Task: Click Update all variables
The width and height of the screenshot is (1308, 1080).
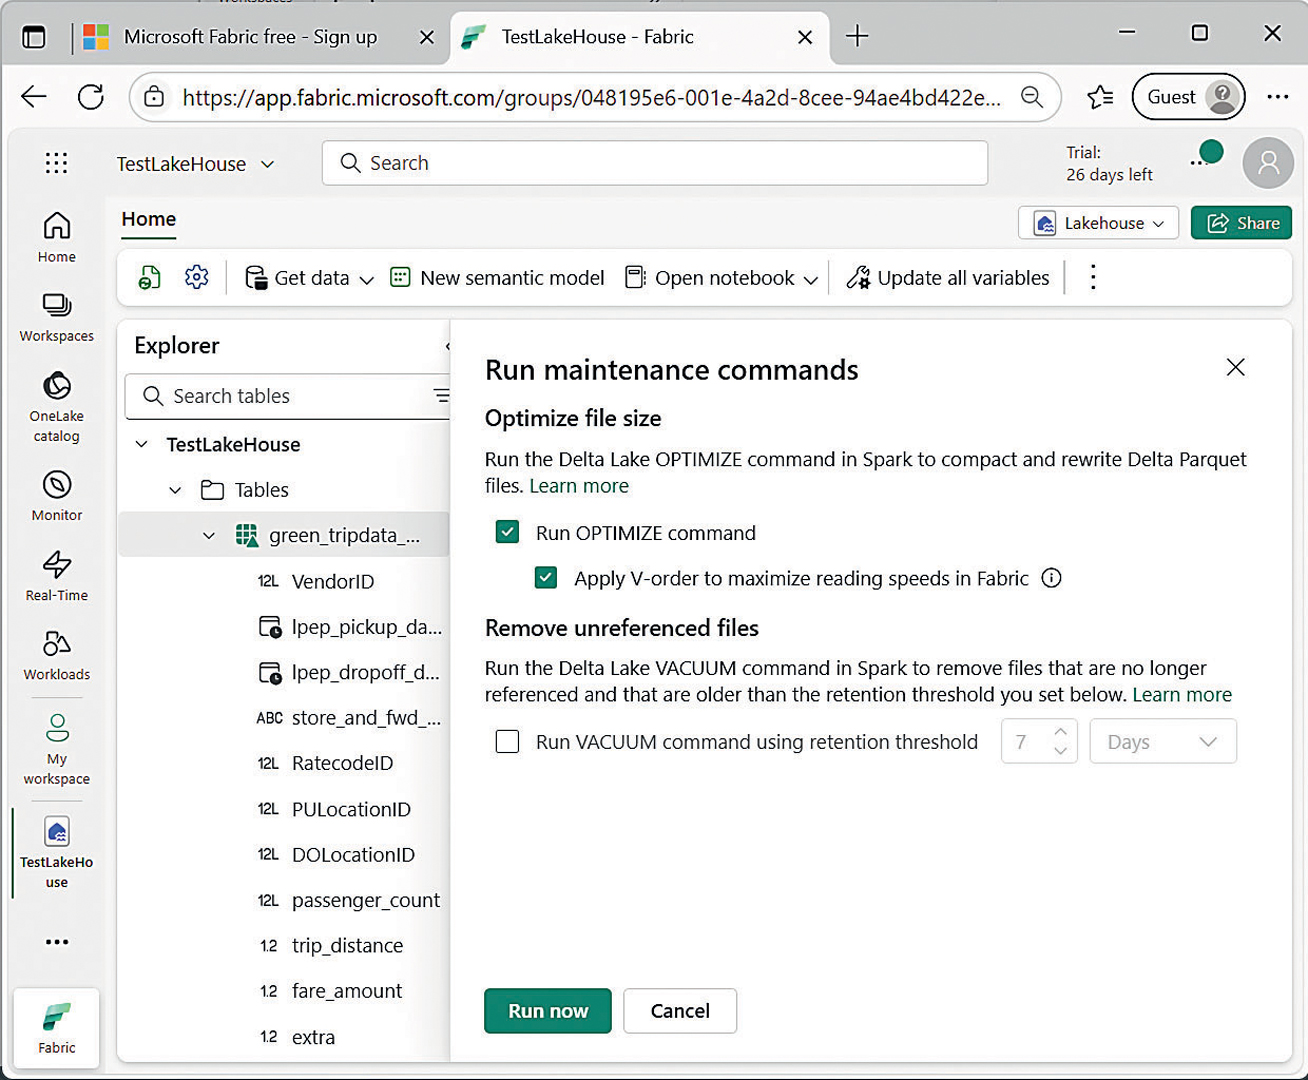Action: pyautogui.click(x=948, y=278)
